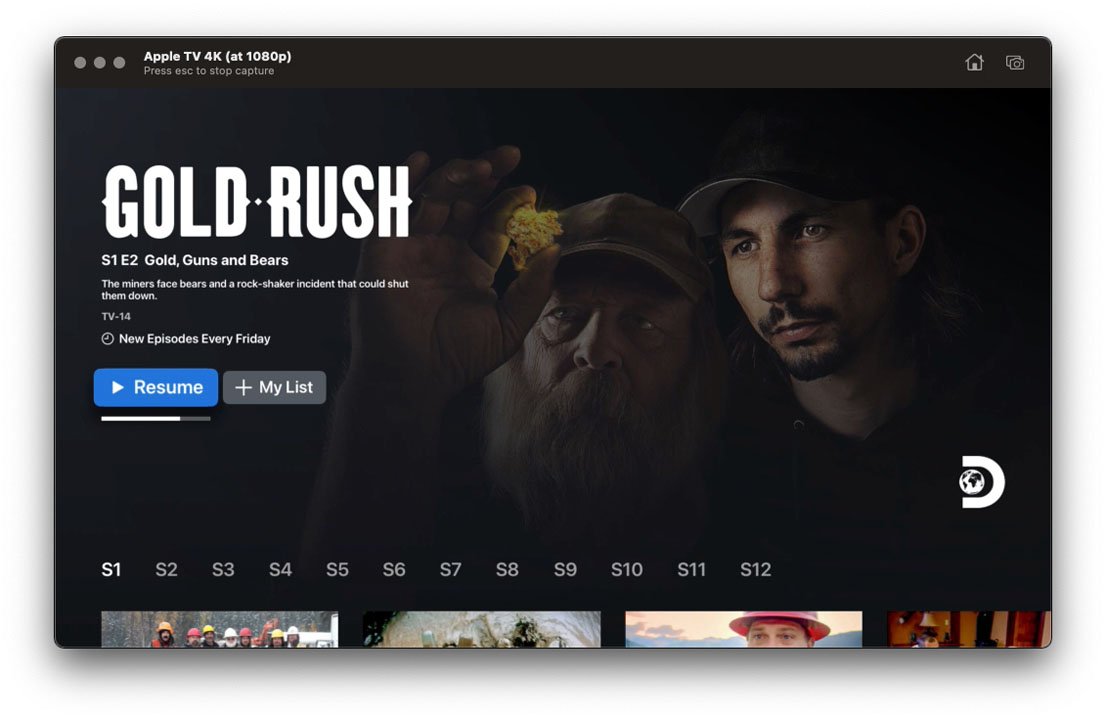
Task: Switch to season S2
Action: pos(166,569)
